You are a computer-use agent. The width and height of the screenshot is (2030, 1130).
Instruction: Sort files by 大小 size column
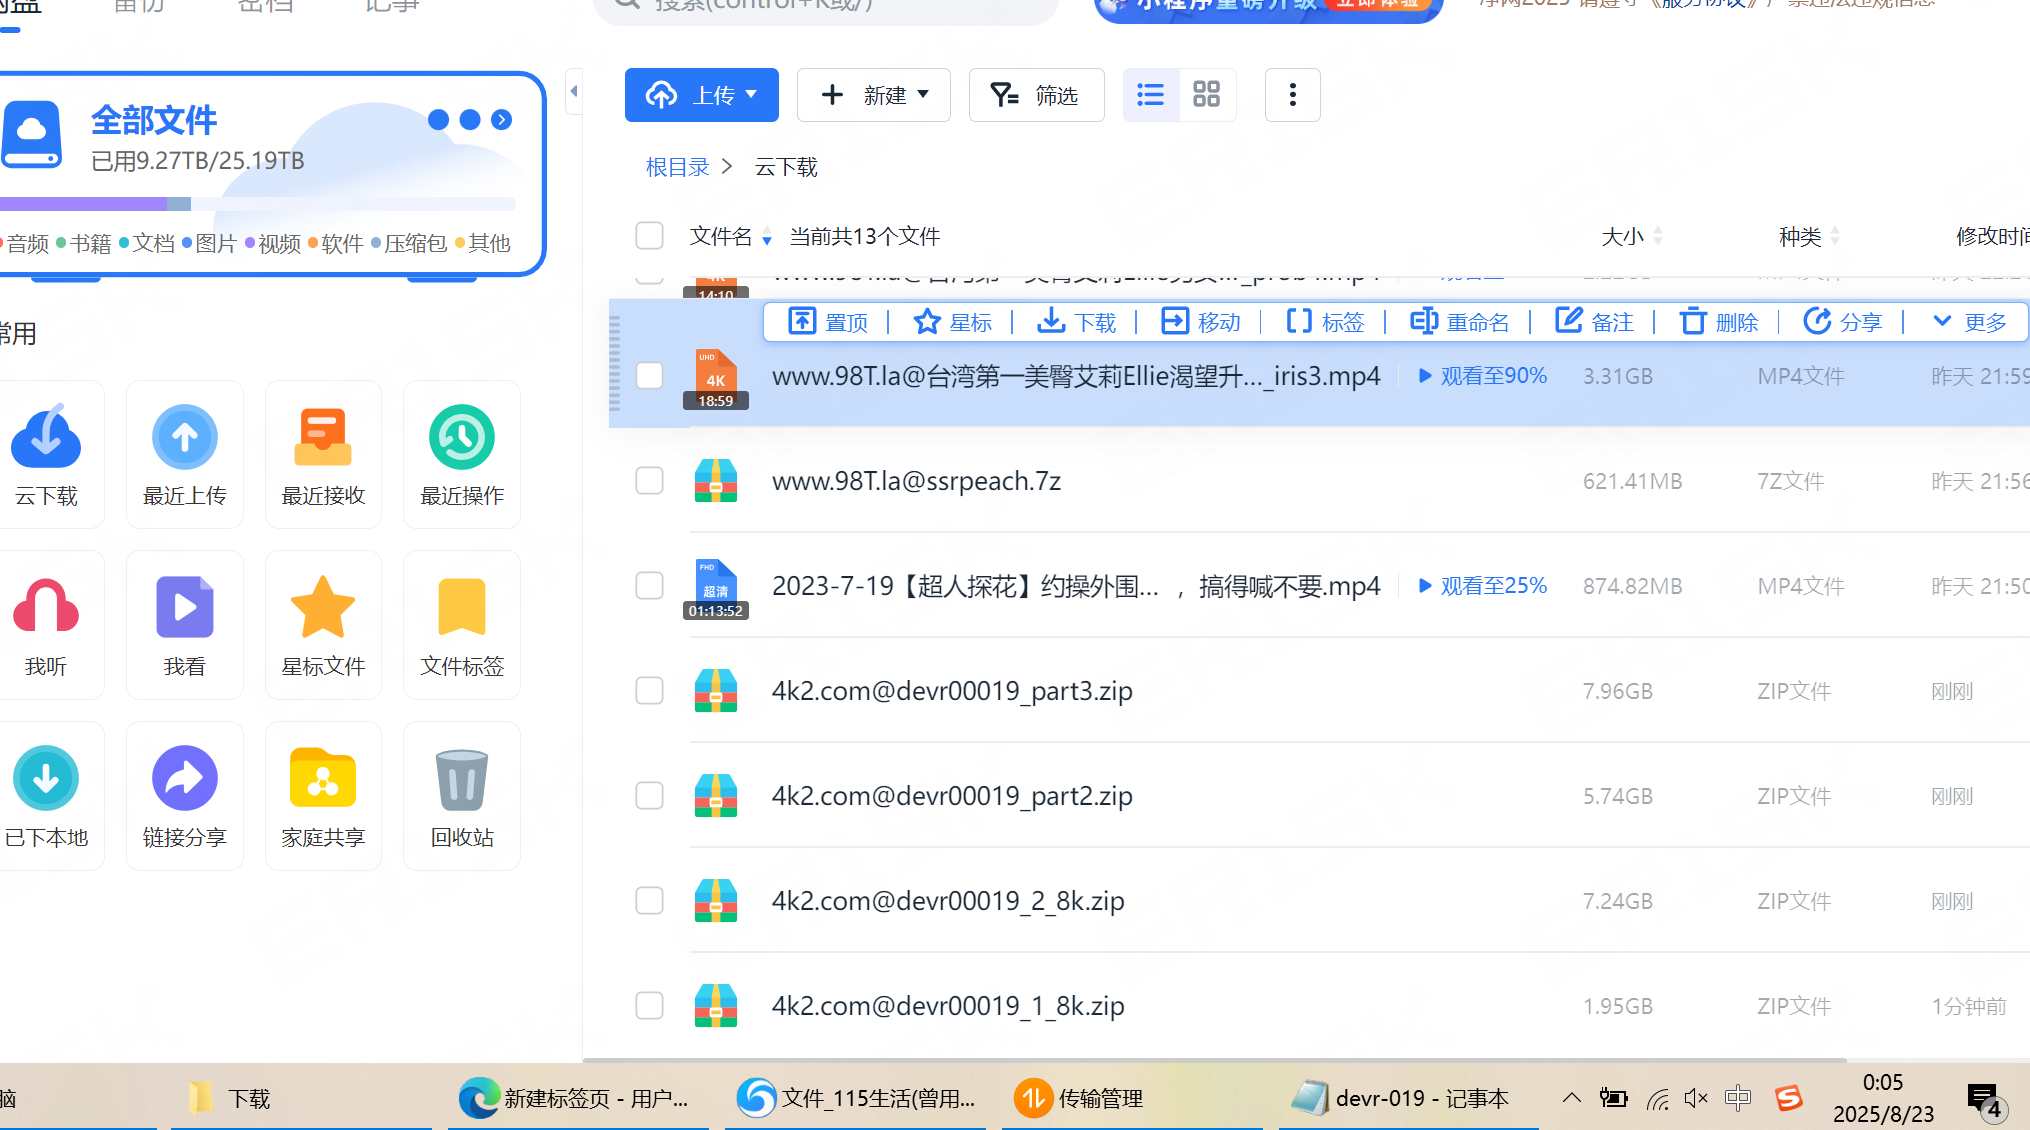coord(1632,236)
